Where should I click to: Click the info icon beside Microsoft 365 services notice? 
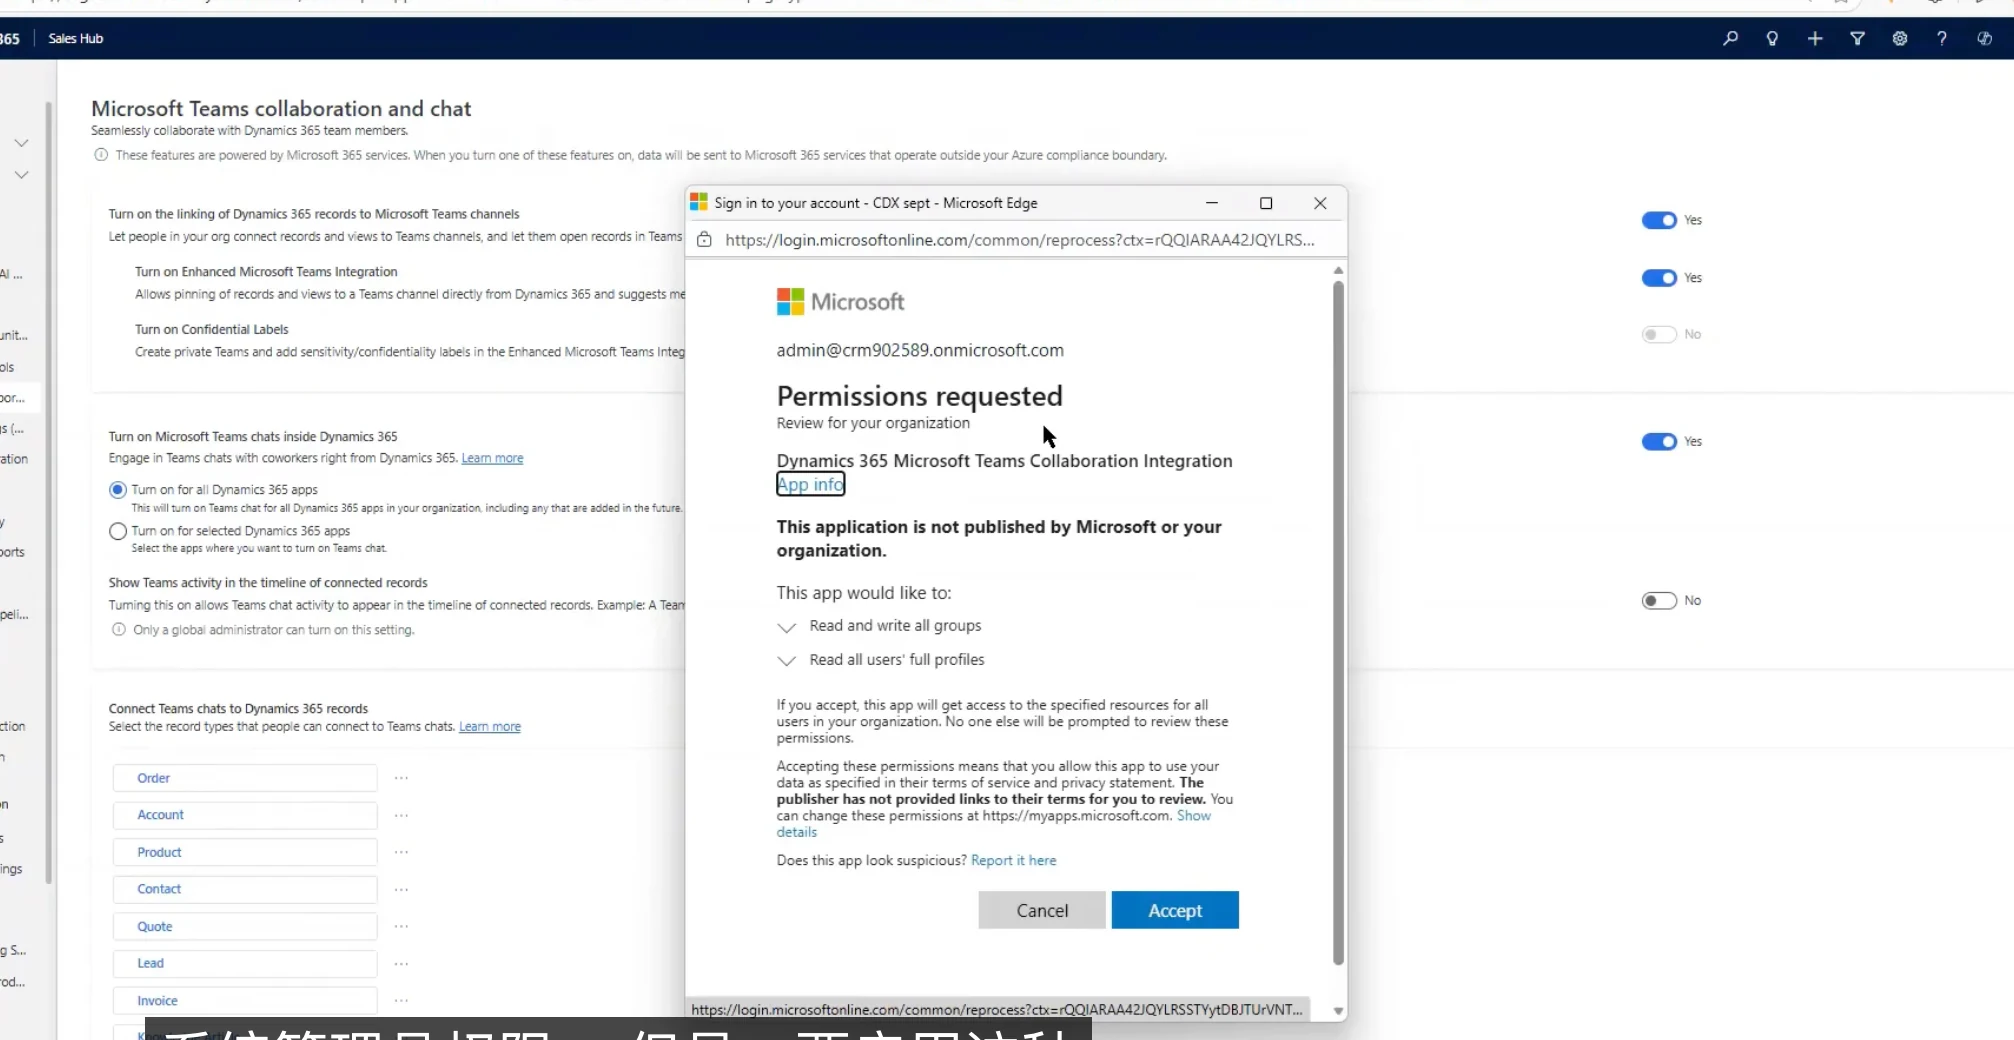pyautogui.click(x=101, y=155)
